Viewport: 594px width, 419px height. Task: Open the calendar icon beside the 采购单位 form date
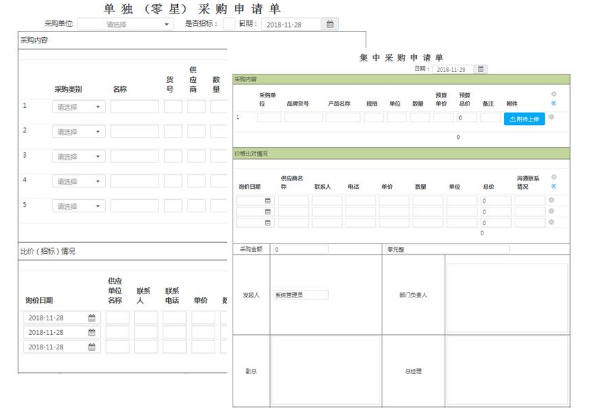(330, 24)
